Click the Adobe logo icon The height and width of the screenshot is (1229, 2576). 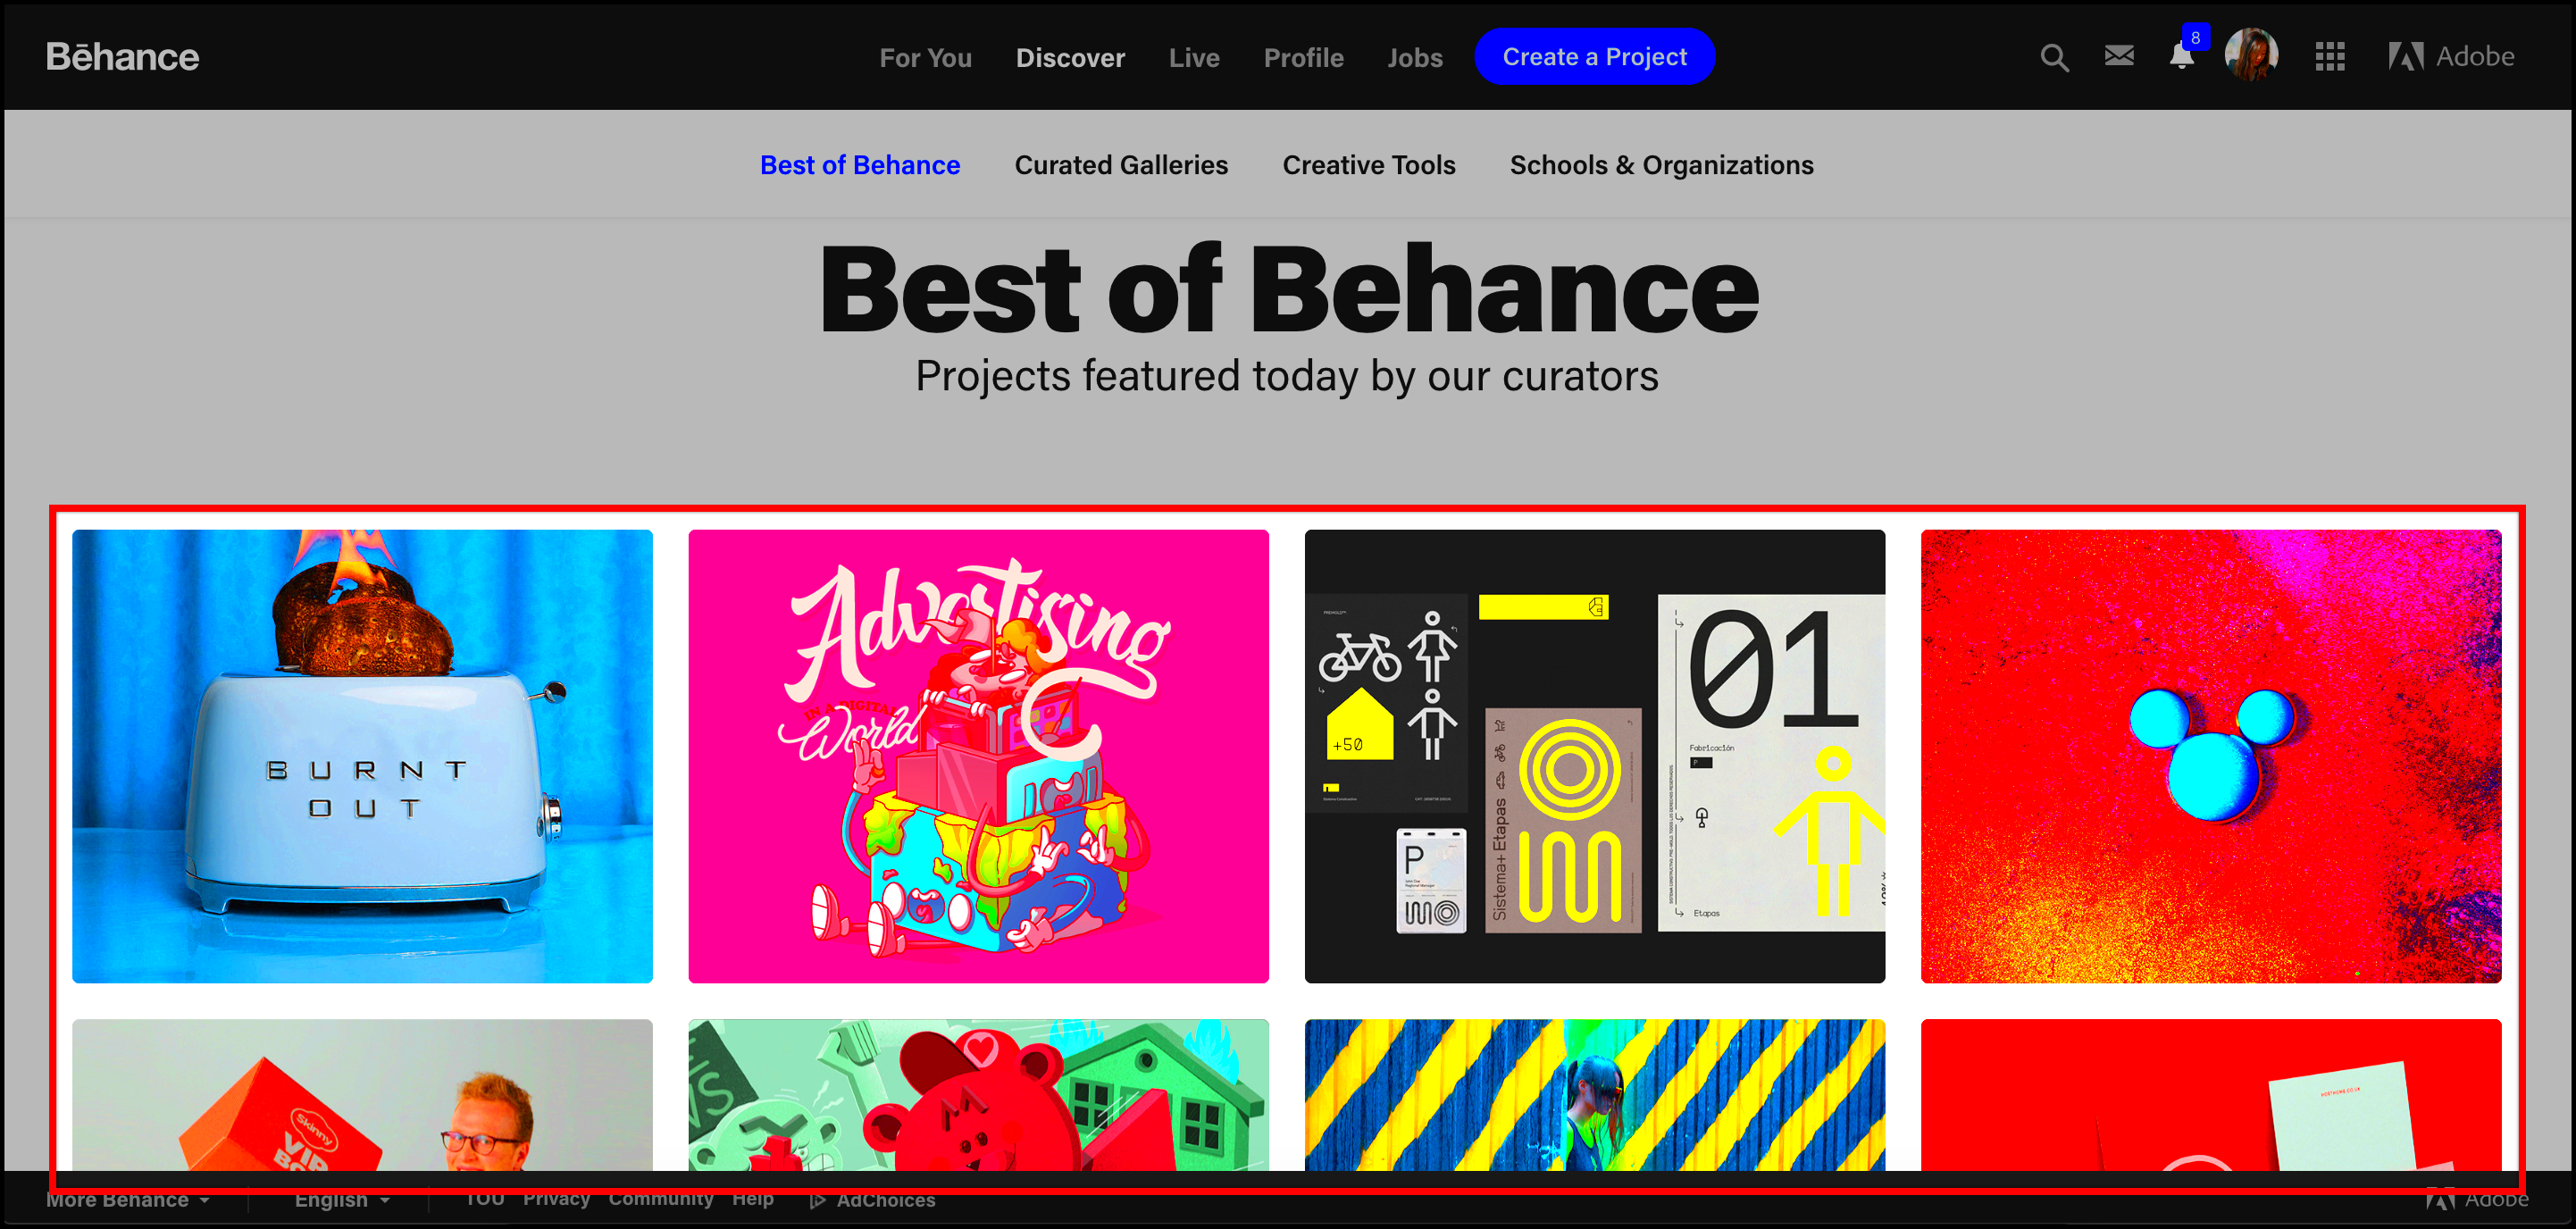coord(2402,57)
